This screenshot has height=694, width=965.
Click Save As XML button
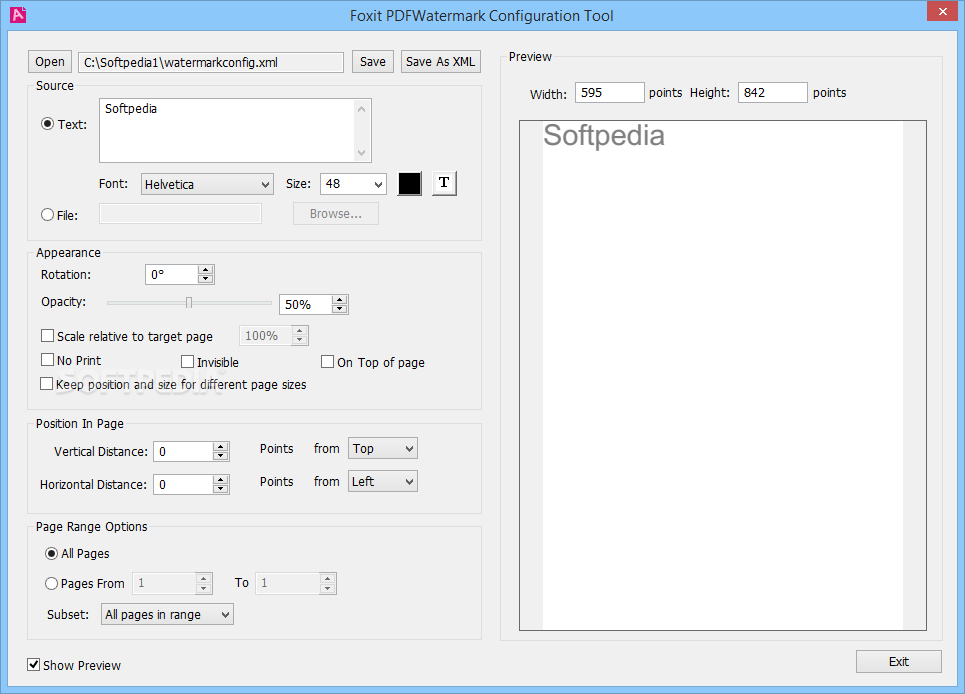pos(441,62)
